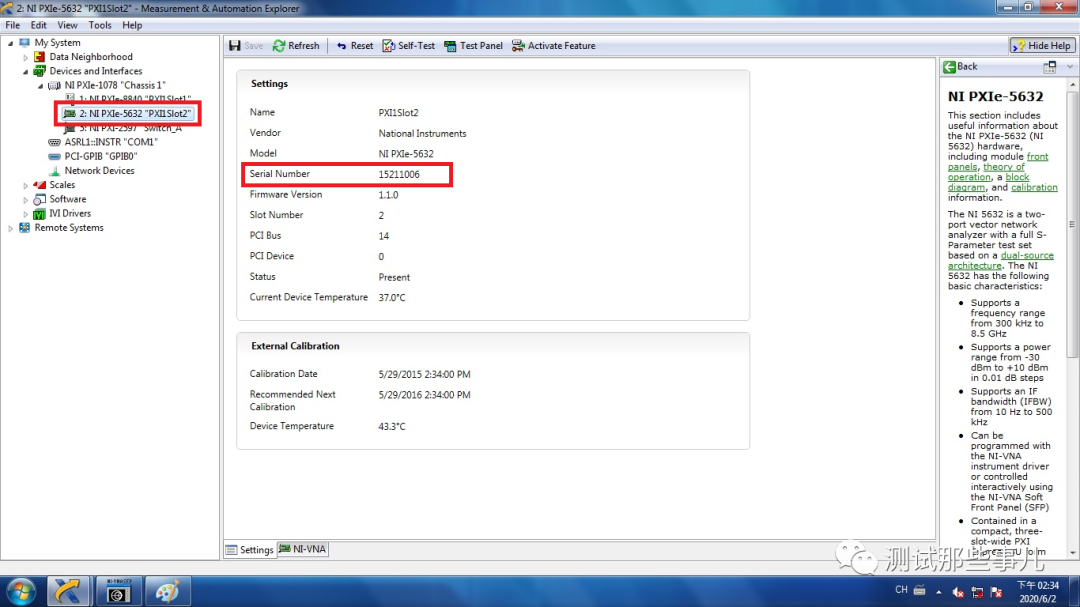Click the Save toolbar button
1080x607 pixels.
coord(246,45)
